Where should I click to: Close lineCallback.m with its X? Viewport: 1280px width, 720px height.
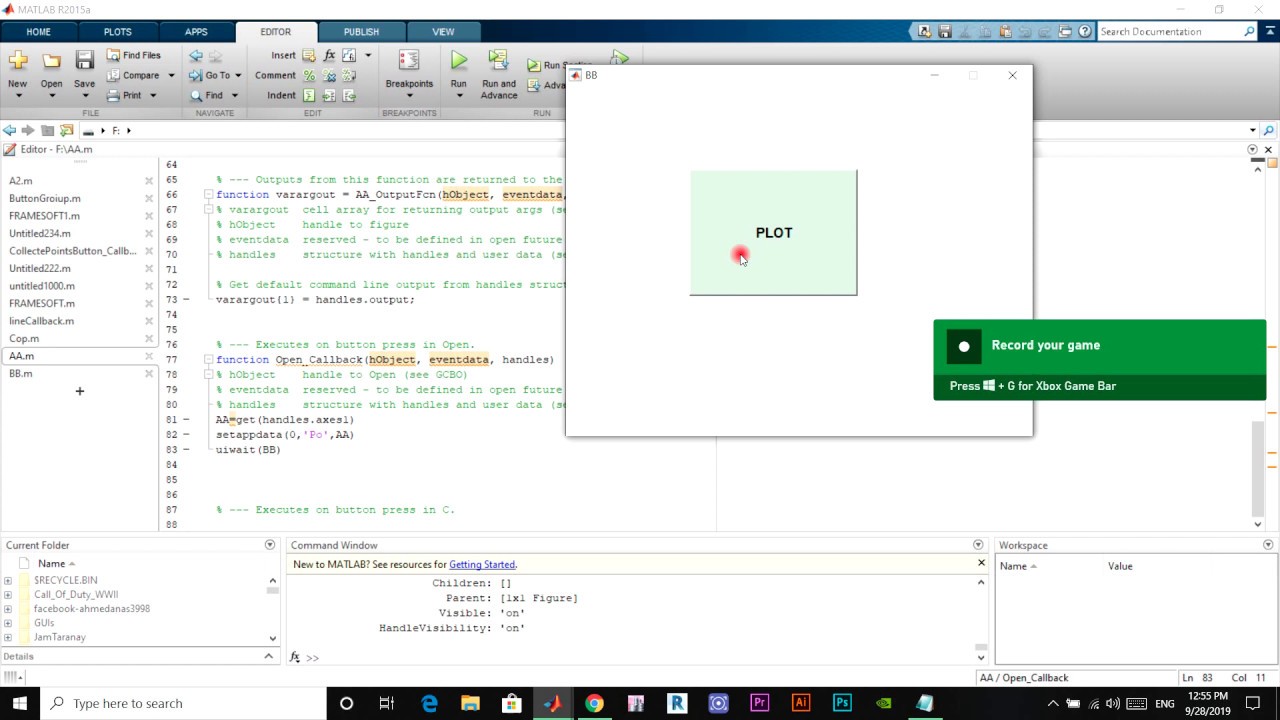click(x=149, y=321)
